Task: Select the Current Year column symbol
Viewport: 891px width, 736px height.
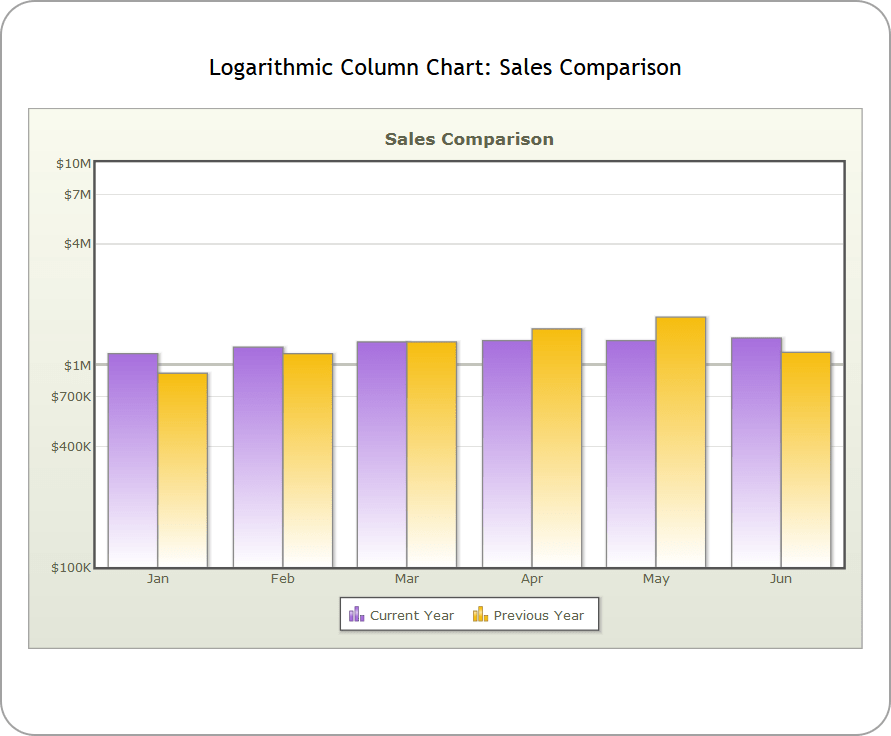Action: point(357,614)
